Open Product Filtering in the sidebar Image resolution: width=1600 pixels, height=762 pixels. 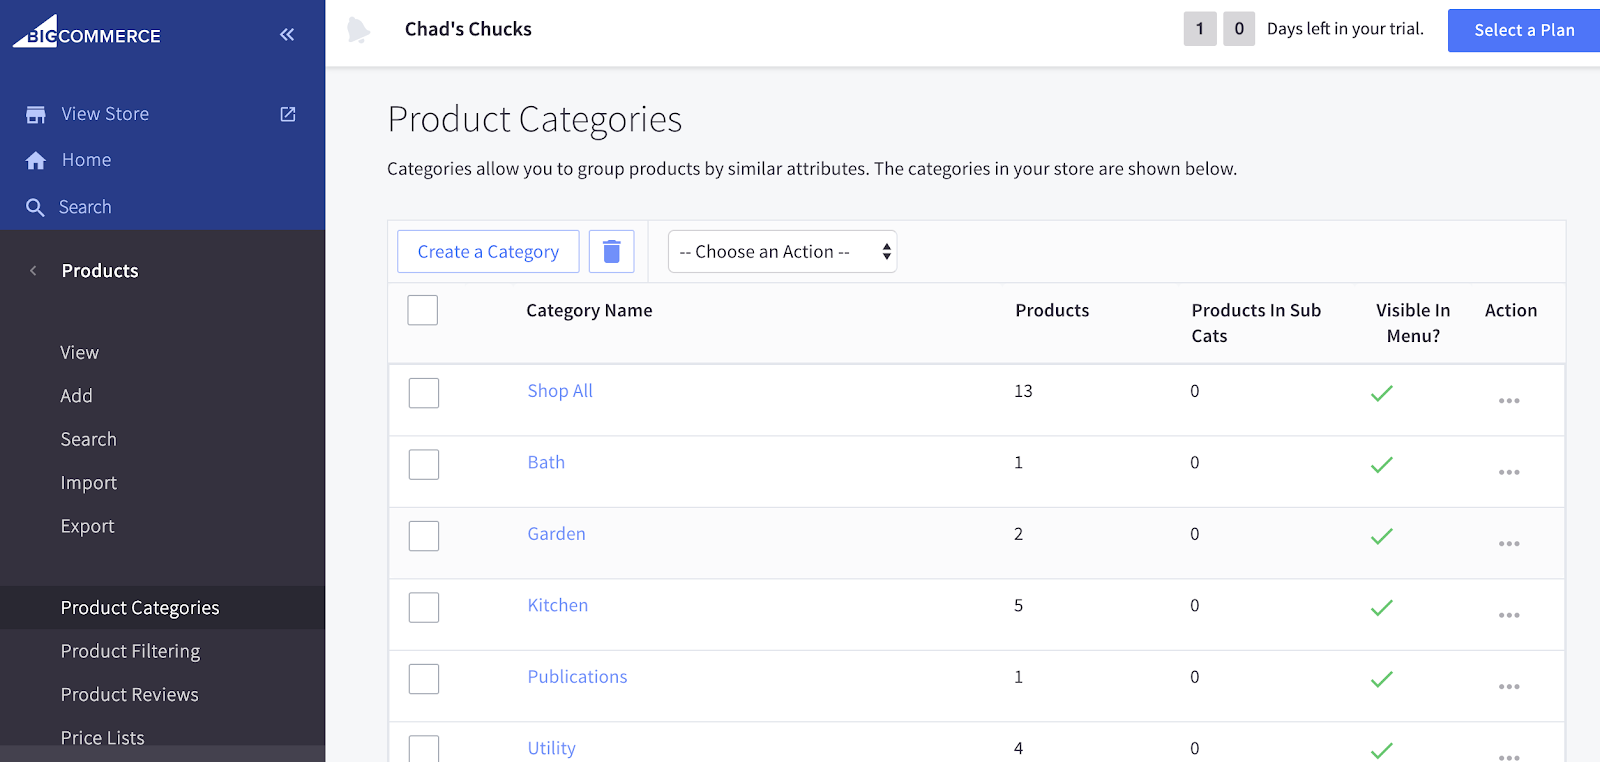pyautogui.click(x=130, y=651)
